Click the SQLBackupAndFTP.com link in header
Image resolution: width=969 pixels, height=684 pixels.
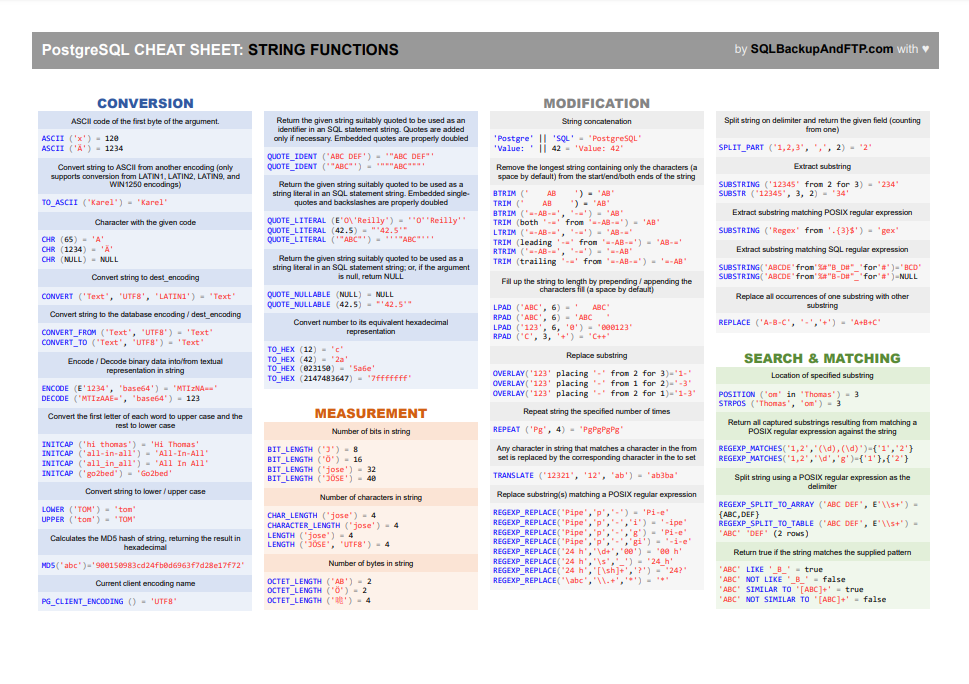(x=821, y=49)
